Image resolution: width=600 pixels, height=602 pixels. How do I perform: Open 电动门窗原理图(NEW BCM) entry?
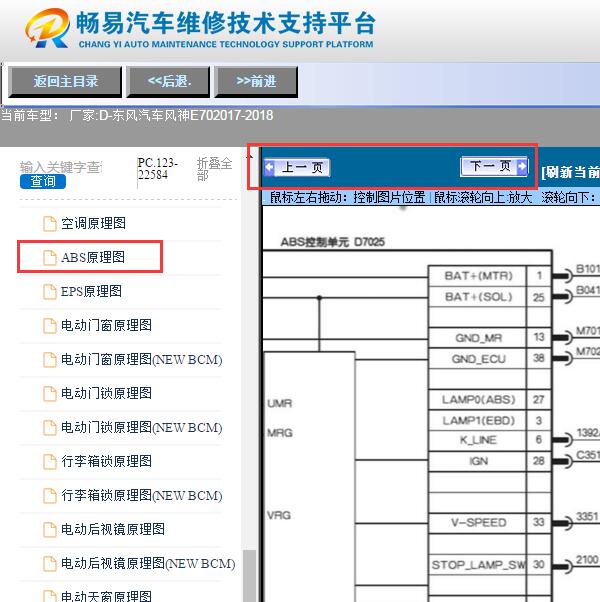[x=142, y=359]
